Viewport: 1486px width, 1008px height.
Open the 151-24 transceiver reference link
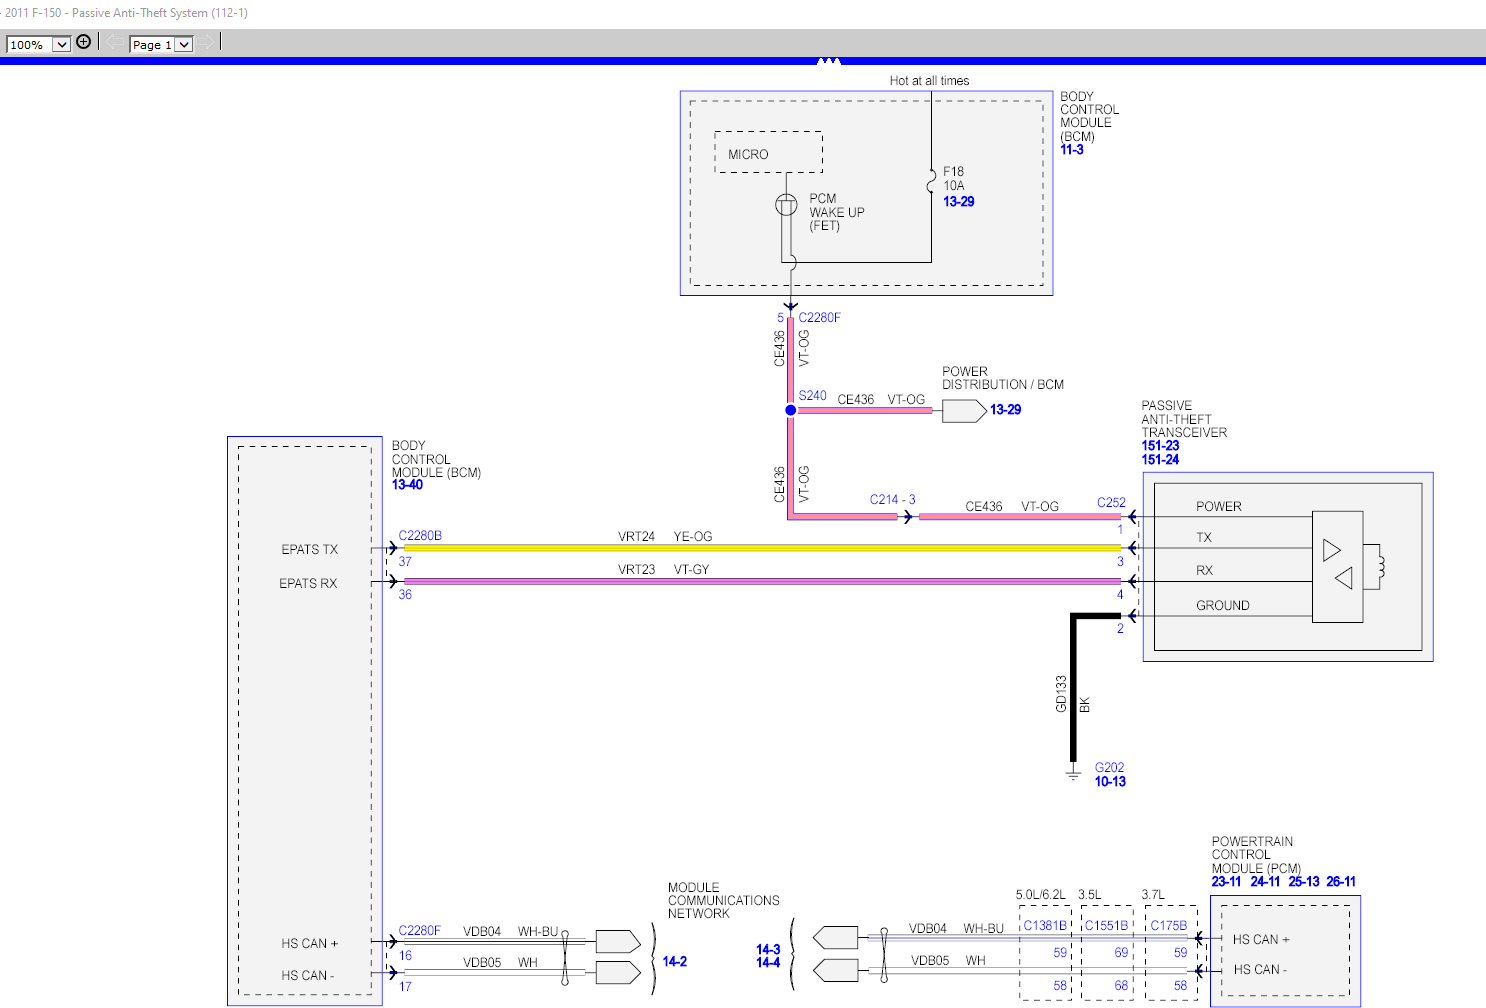coord(1160,460)
